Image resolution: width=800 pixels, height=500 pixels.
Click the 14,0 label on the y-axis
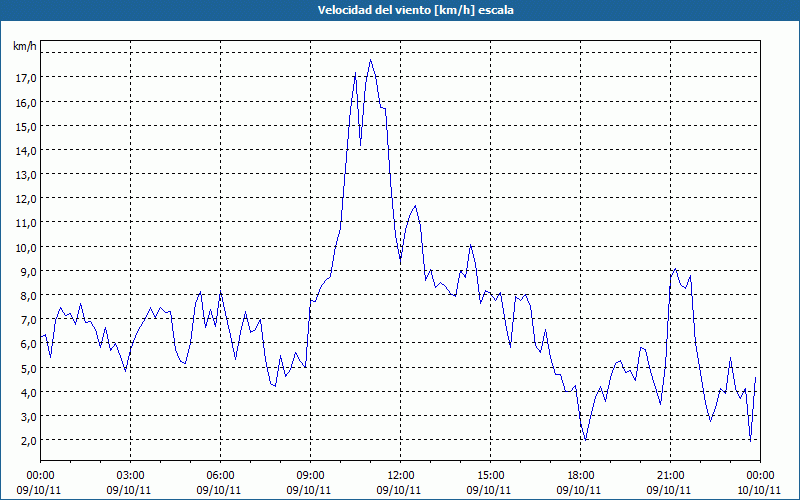click(26, 151)
